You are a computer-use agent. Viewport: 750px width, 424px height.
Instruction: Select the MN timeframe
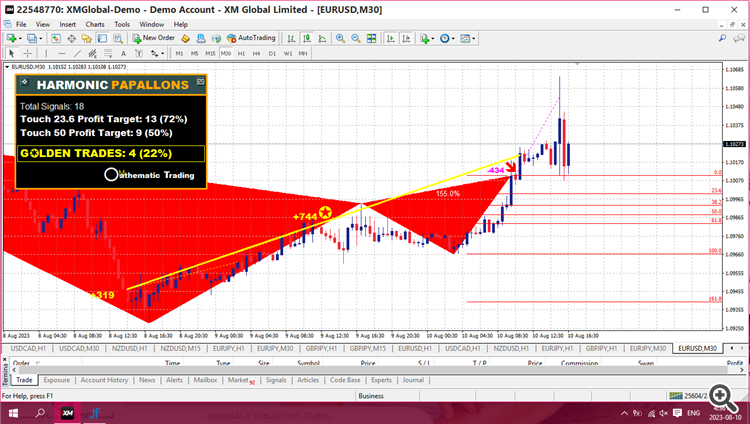click(303, 53)
